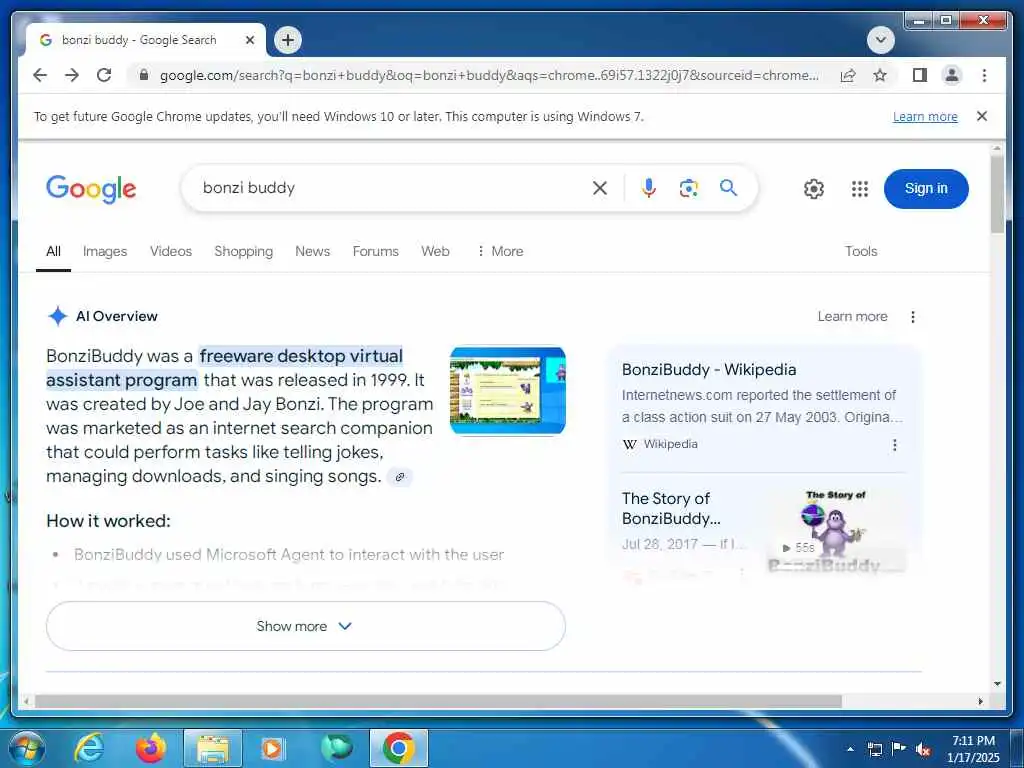Screen dimensions: 1024x768
Task: Open the Chrome side panel icon
Action: coord(920,75)
